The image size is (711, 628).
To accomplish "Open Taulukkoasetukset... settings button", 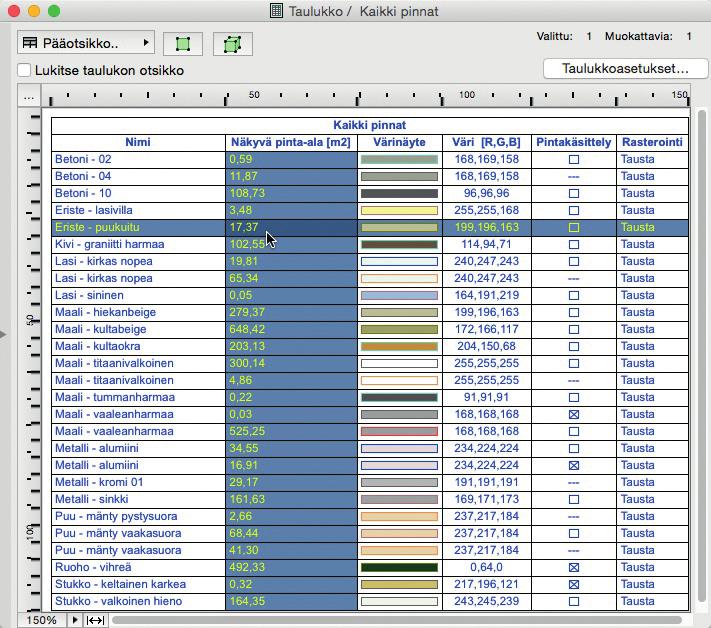I will coord(625,68).
